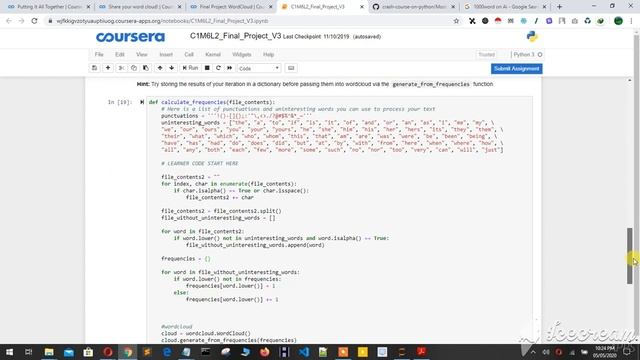Image resolution: width=640 pixels, height=360 pixels.
Task: Click inside the calculate_frequencies code cell
Action: pyautogui.click(x=339, y=220)
